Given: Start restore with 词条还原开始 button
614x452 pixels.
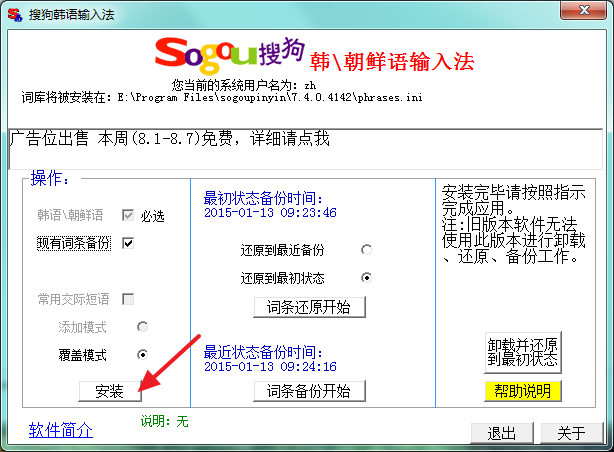Looking at the screenshot, I should pyautogui.click(x=309, y=307).
